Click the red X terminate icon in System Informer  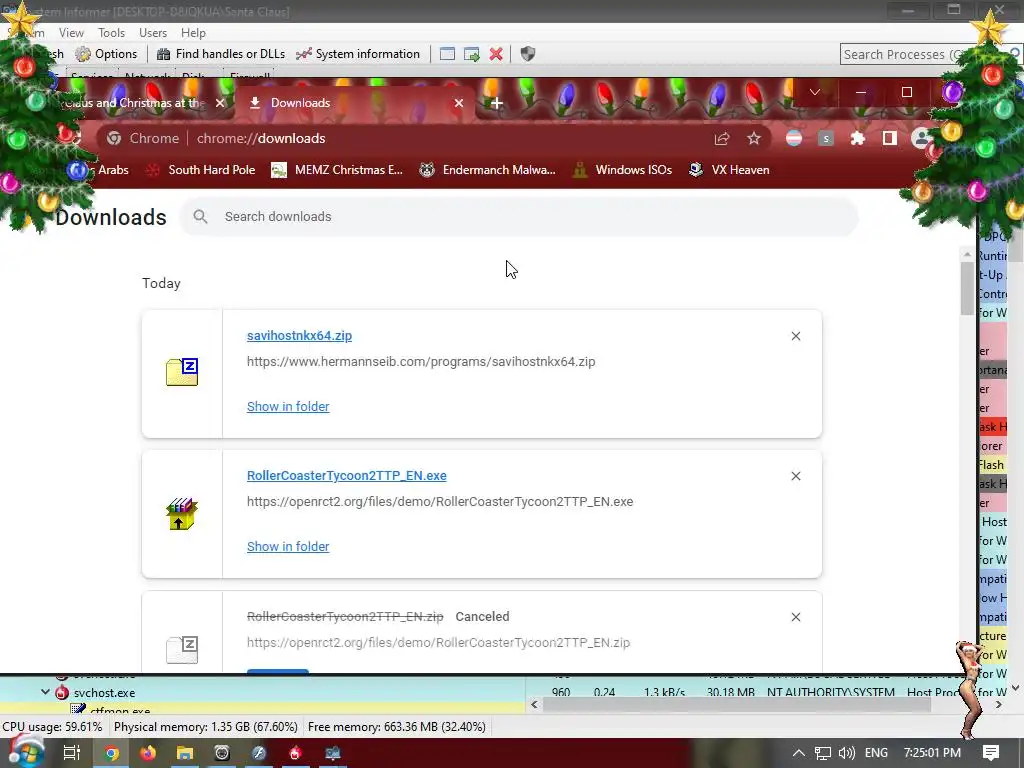[496, 54]
